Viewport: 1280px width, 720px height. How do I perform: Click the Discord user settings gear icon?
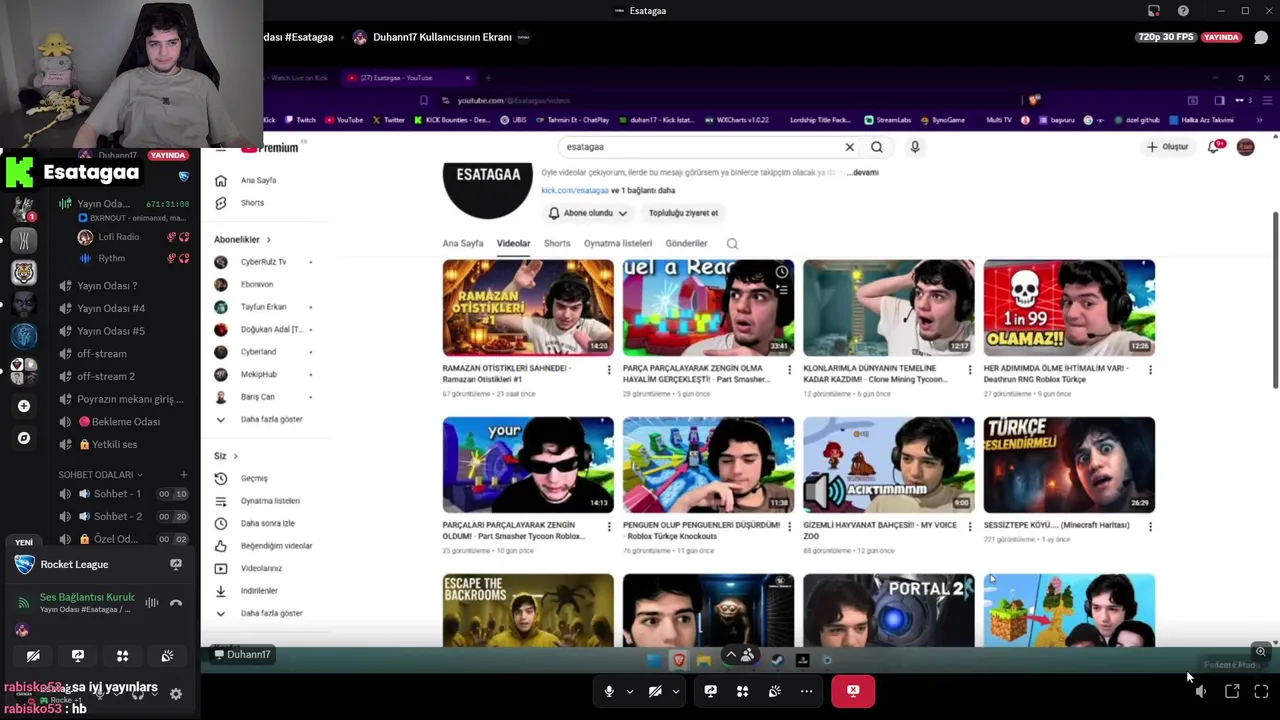[x=176, y=694]
